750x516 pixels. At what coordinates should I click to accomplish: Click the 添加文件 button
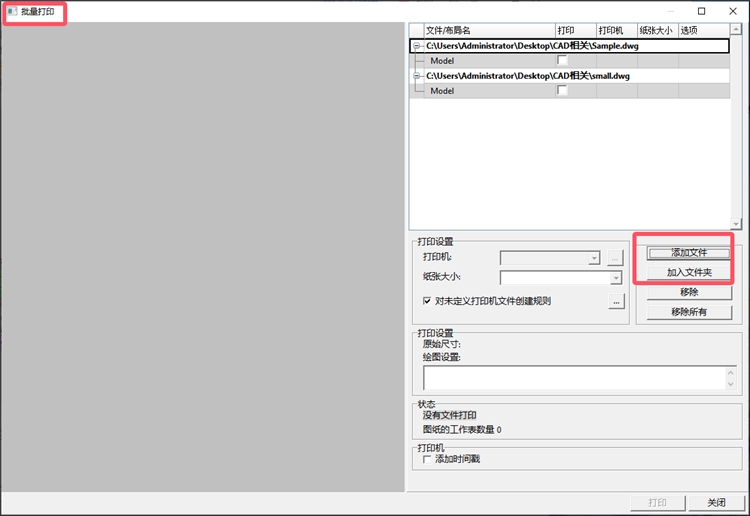tap(688, 253)
